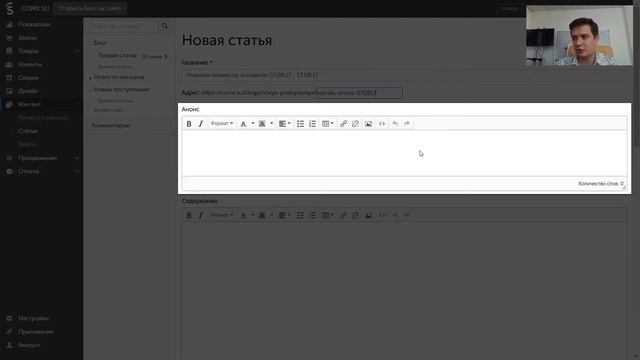Viewport: 640px width, 360px height.
Task: Apply background color in the Анонс editor
Action: point(262,124)
